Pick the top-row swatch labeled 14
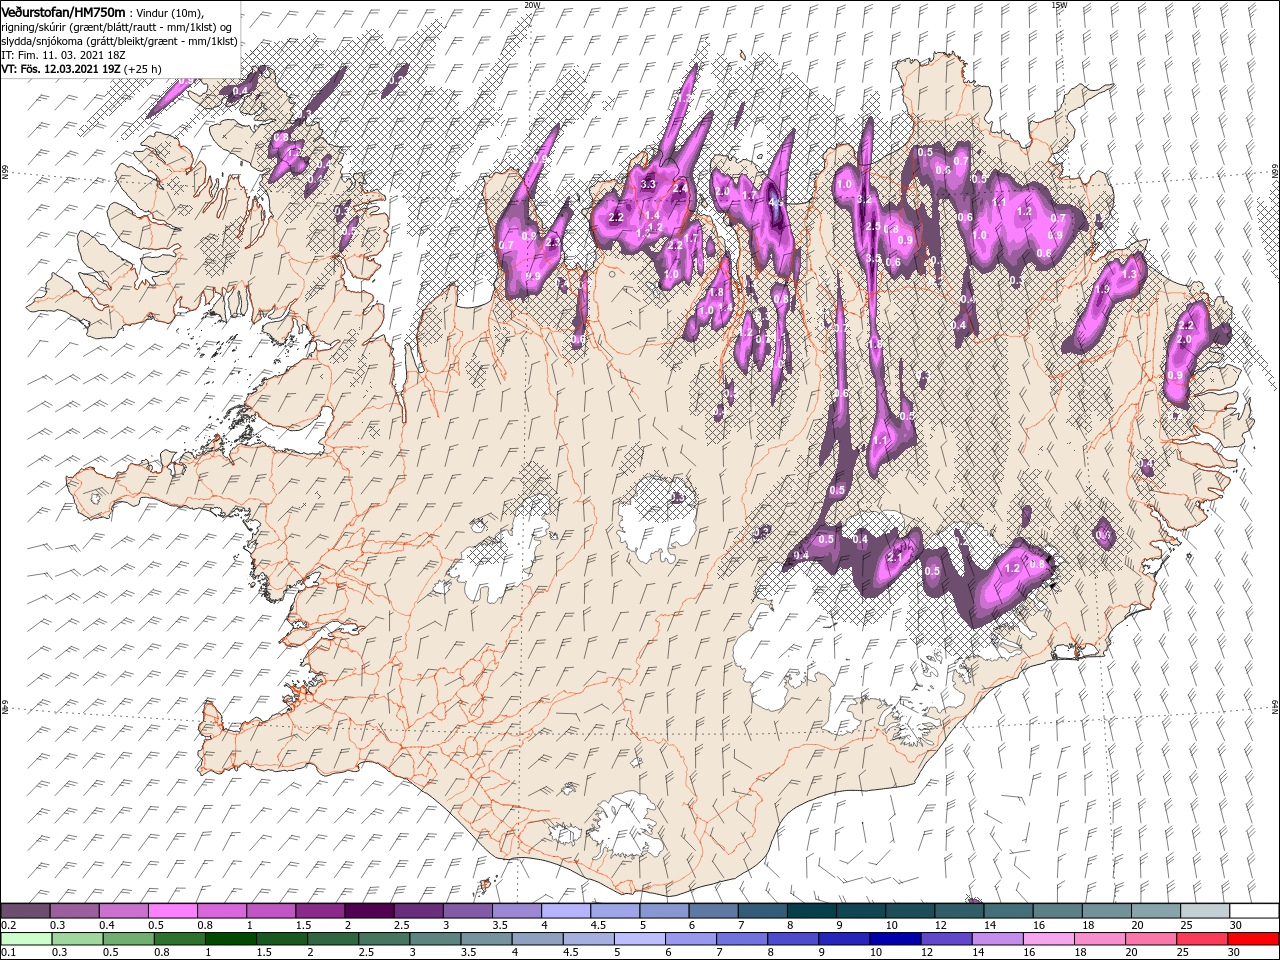This screenshot has height=960, width=1280. (x=1009, y=910)
